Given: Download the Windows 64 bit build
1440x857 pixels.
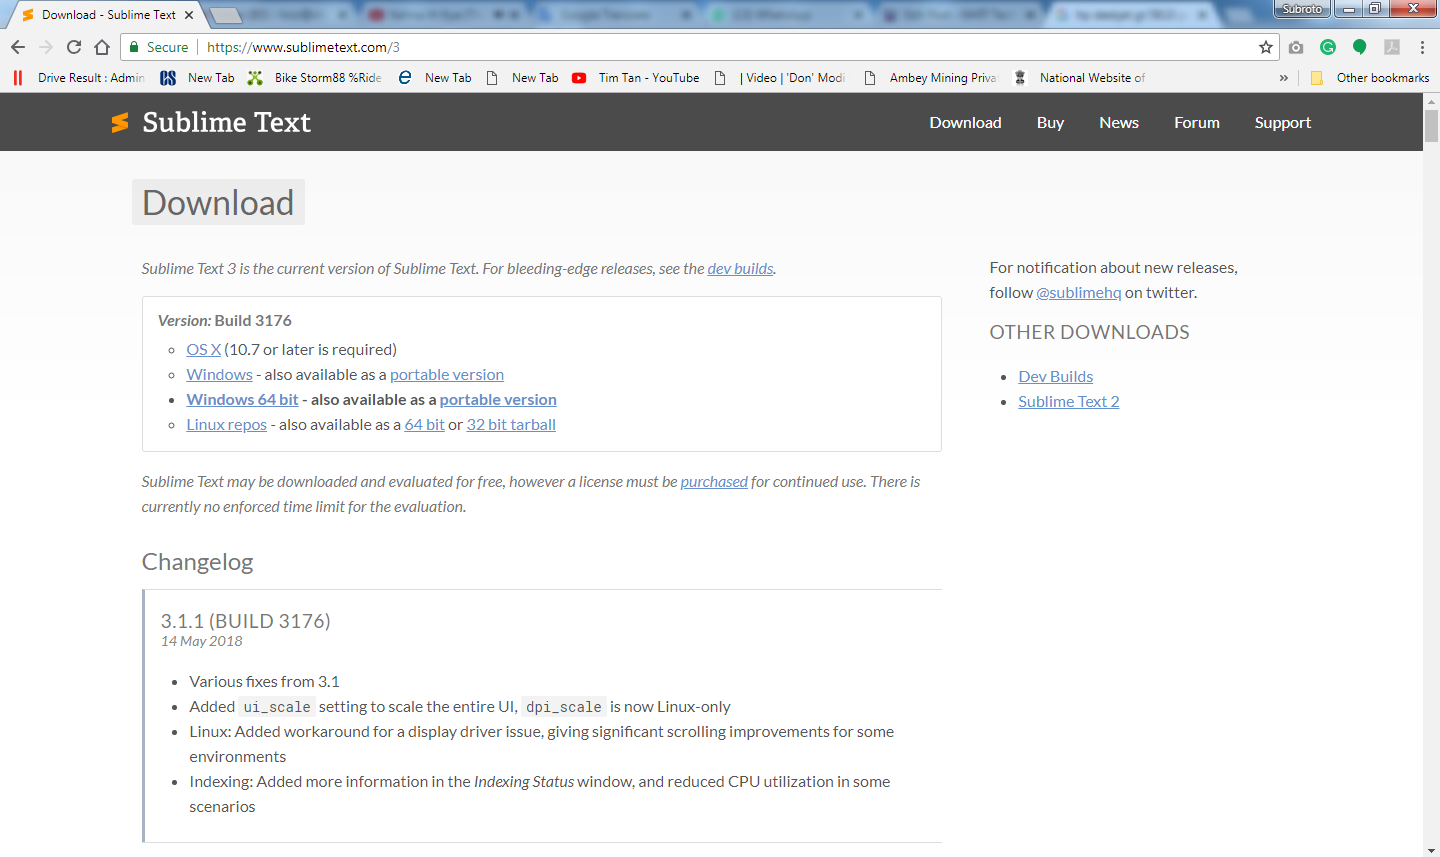Looking at the screenshot, I should click(242, 399).
